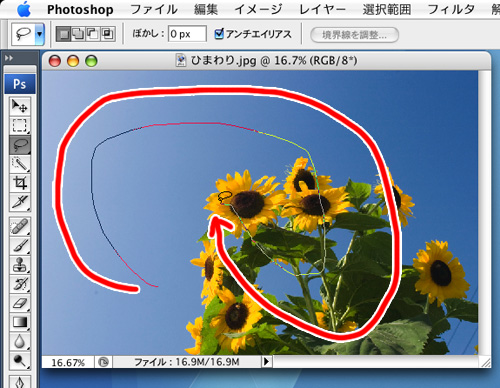Expand the collapsed toolbox double-arrow
This screenshot has width=500, height=388.
click(9, 58)
